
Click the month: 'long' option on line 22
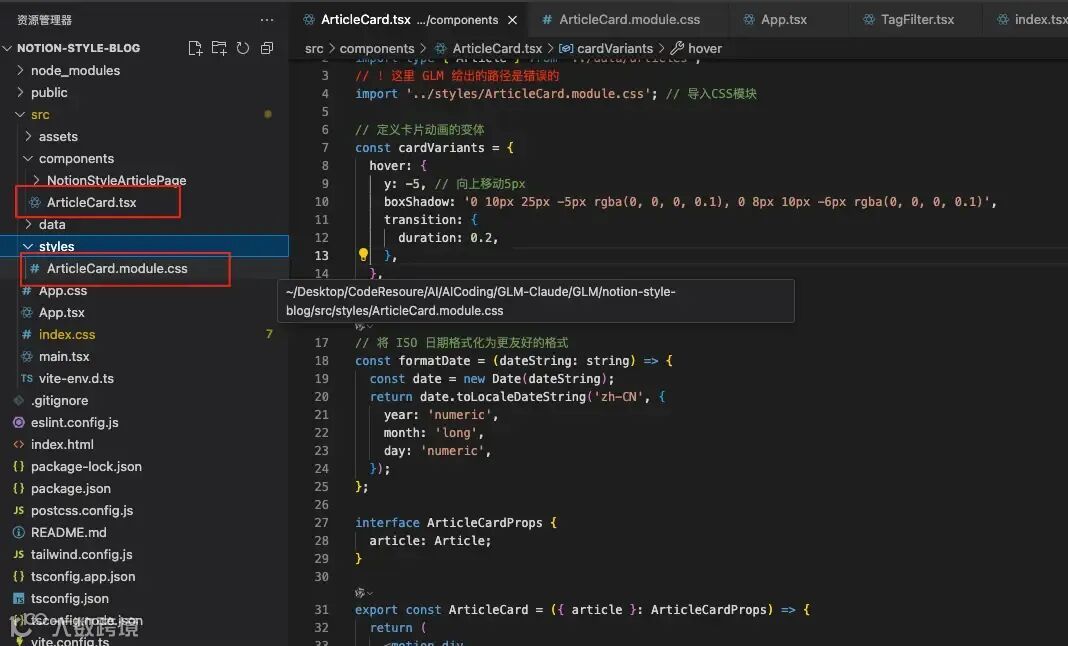tap(434, 433)
